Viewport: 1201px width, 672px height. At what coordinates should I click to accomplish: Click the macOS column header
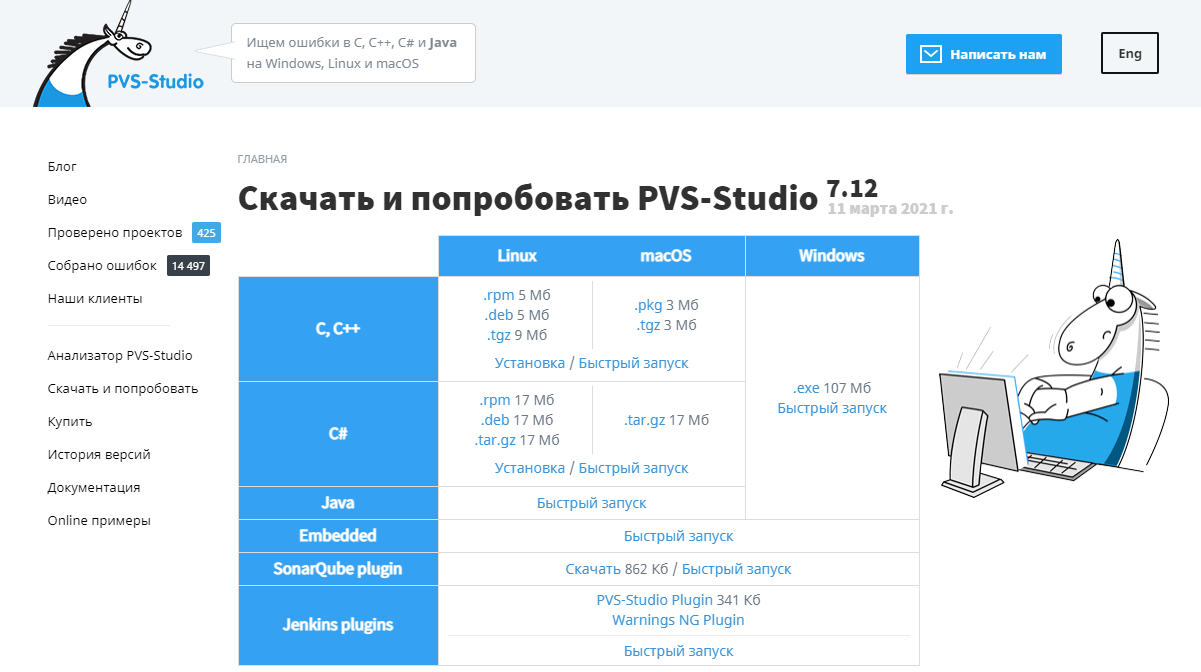point(666,256)
